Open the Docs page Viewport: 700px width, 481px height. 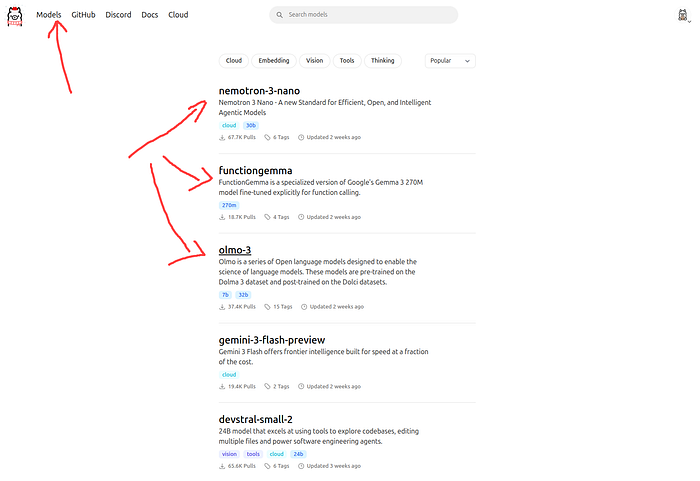[150, 15]
